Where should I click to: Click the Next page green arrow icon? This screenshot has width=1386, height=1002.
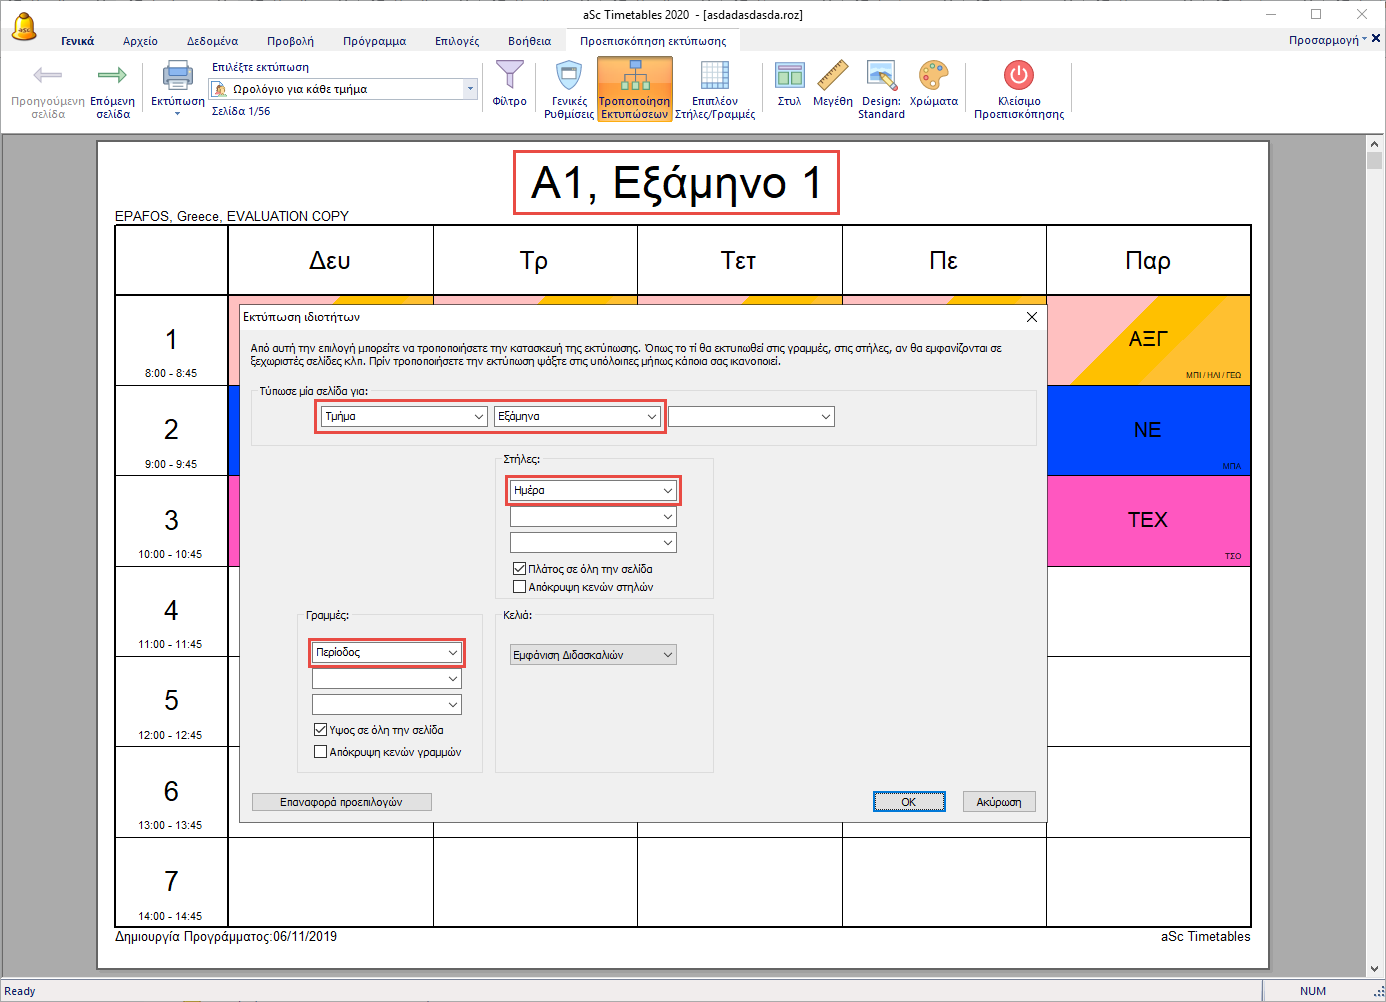112,76
